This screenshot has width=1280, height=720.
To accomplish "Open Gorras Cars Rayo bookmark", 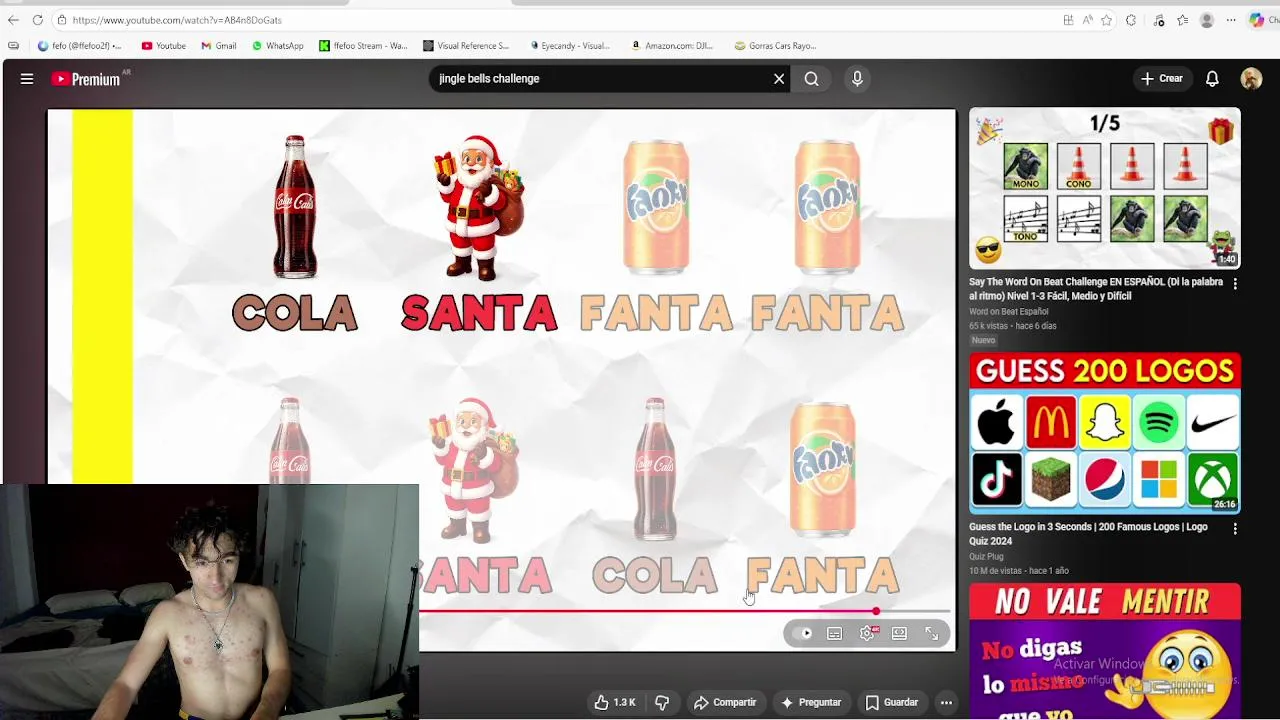I will [775, 46].
